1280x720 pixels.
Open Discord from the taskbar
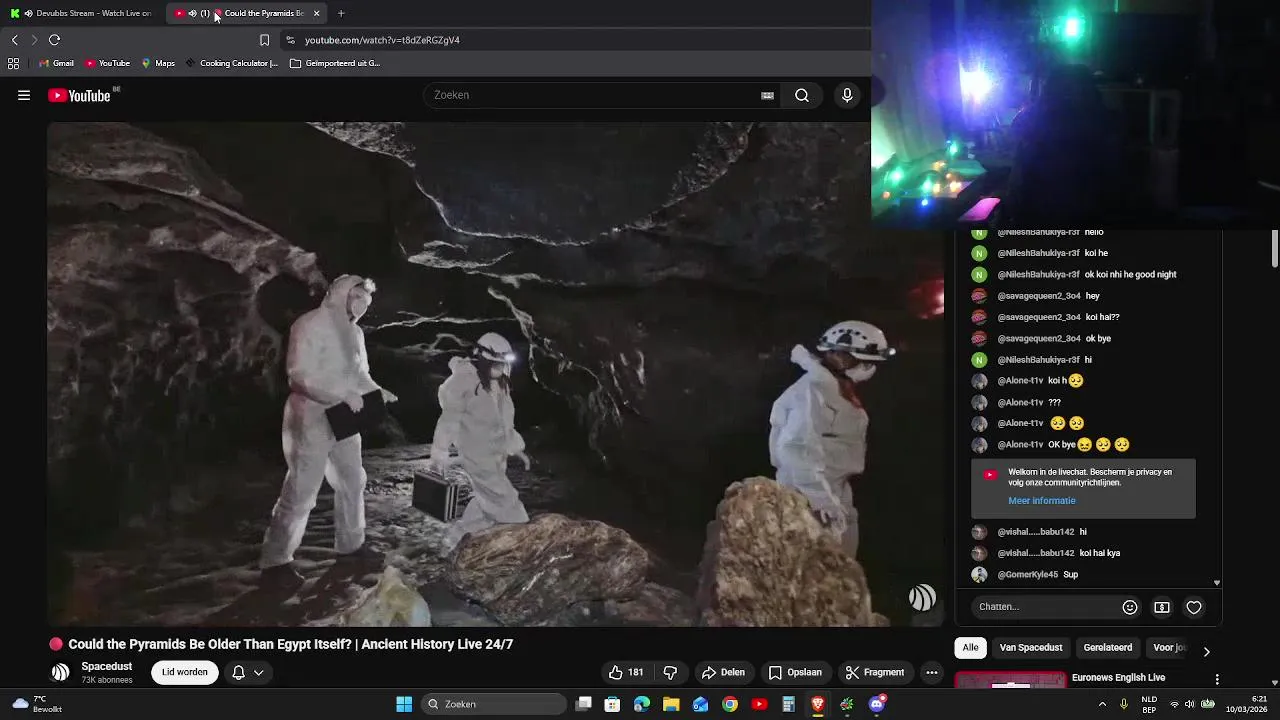point(877,704)
